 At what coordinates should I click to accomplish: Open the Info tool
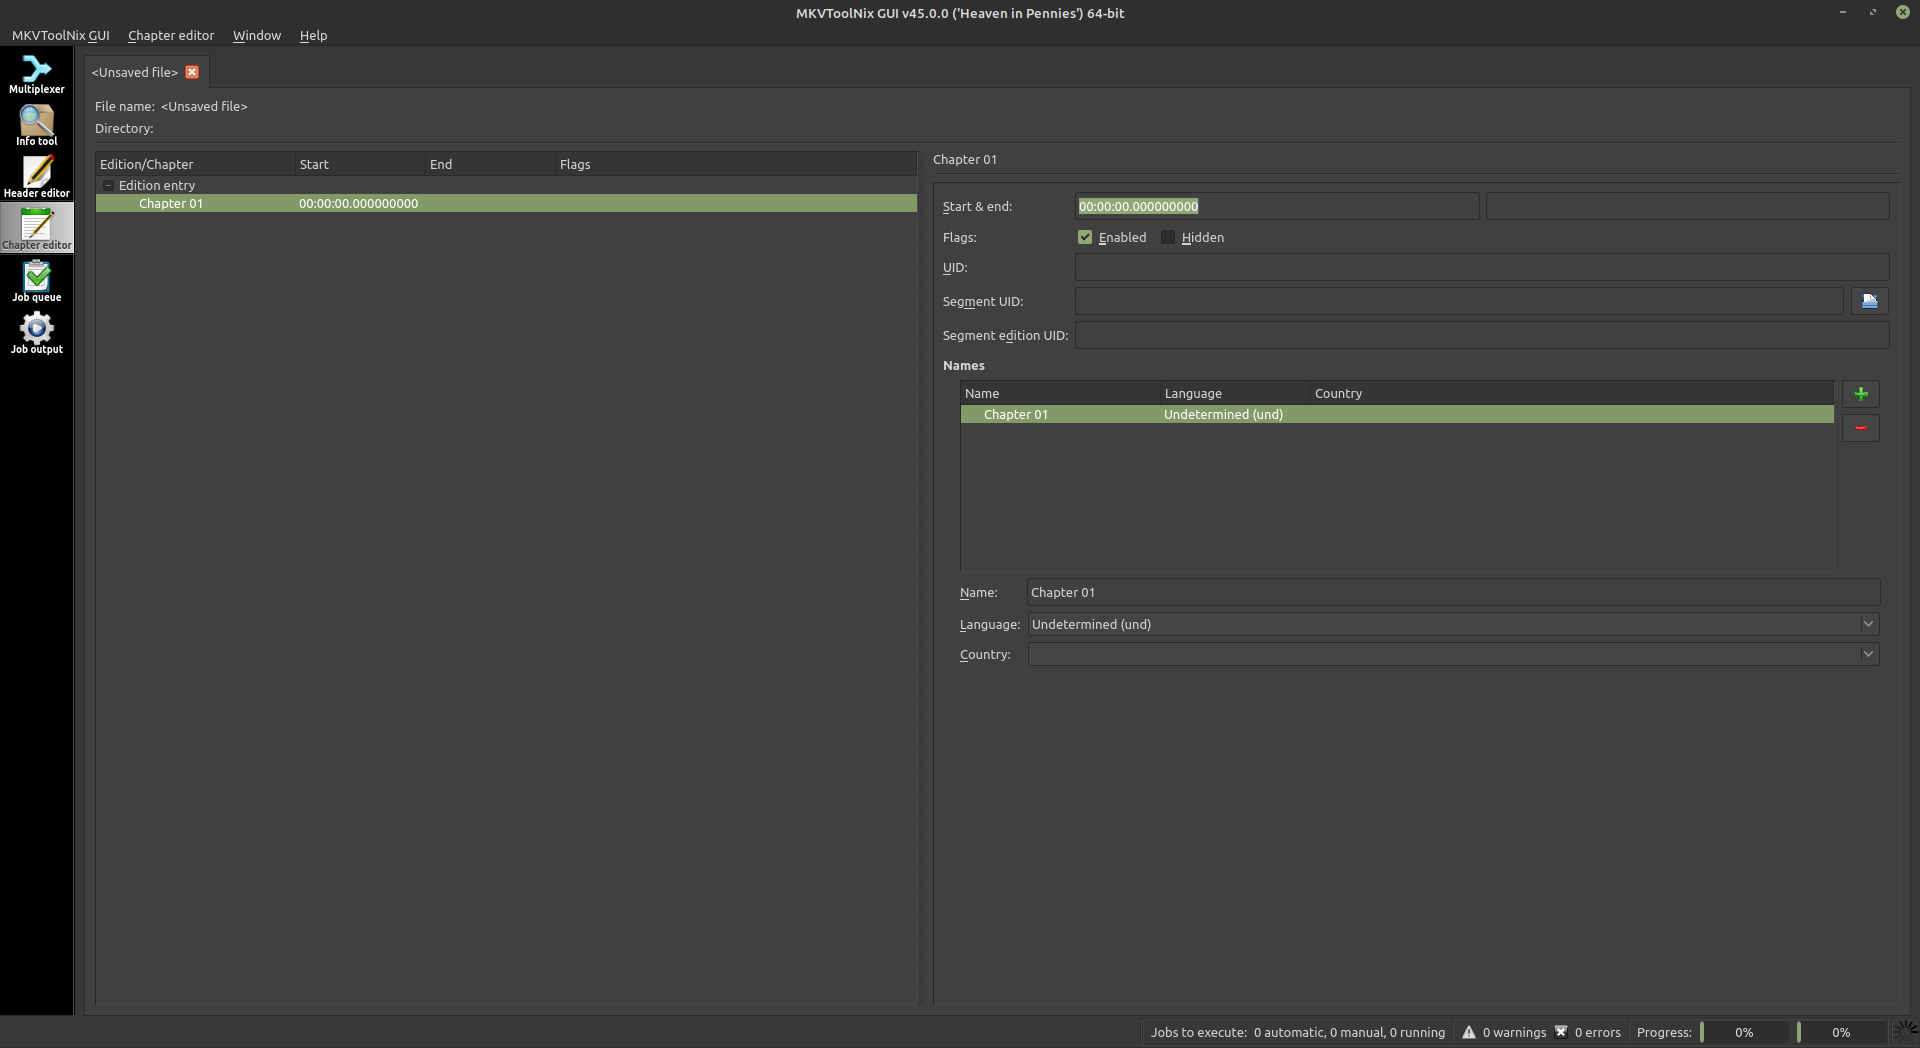click(37, 126)
